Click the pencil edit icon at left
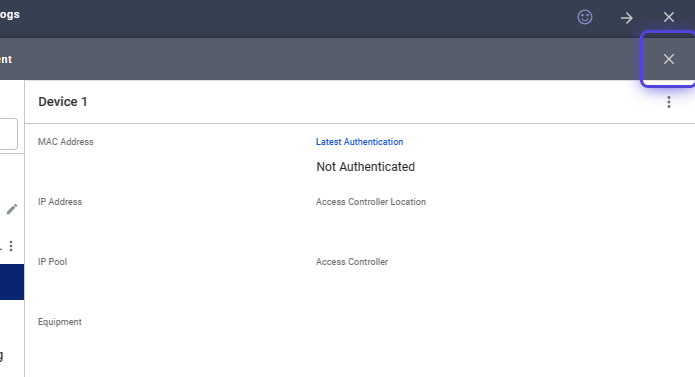The height and width of the screenshot is (377, 695). [x=12, y=209]
